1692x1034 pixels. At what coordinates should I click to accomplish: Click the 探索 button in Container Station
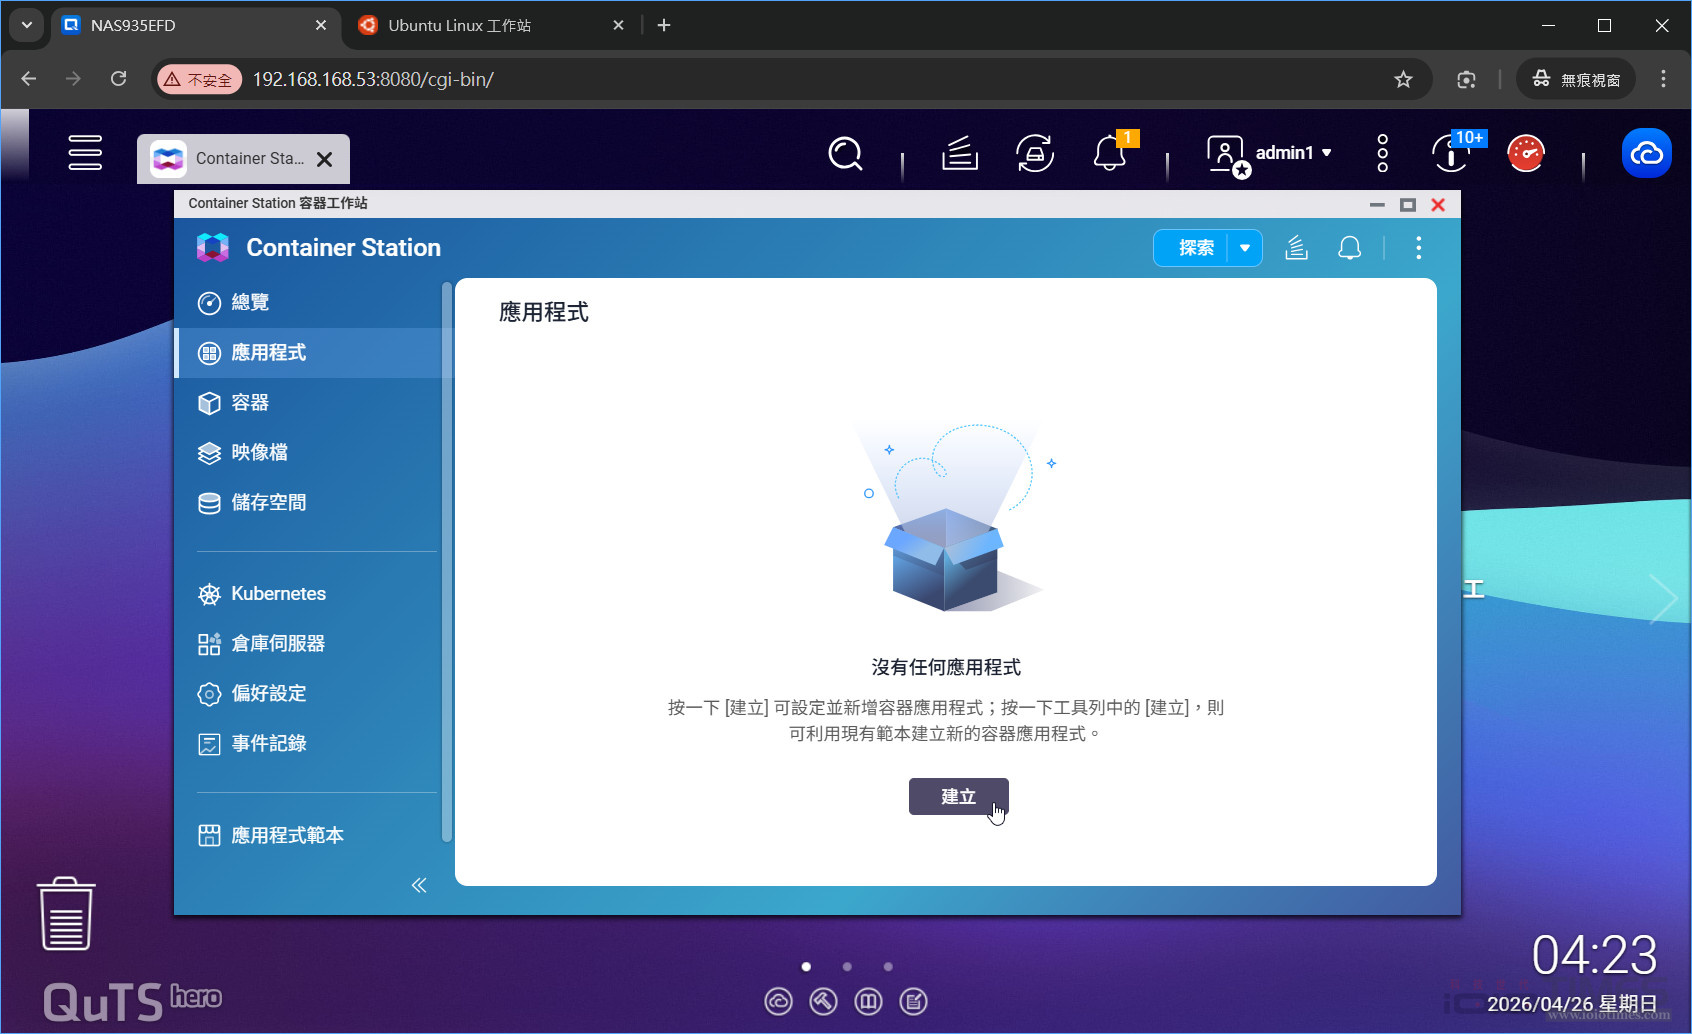click(1196, 247)
